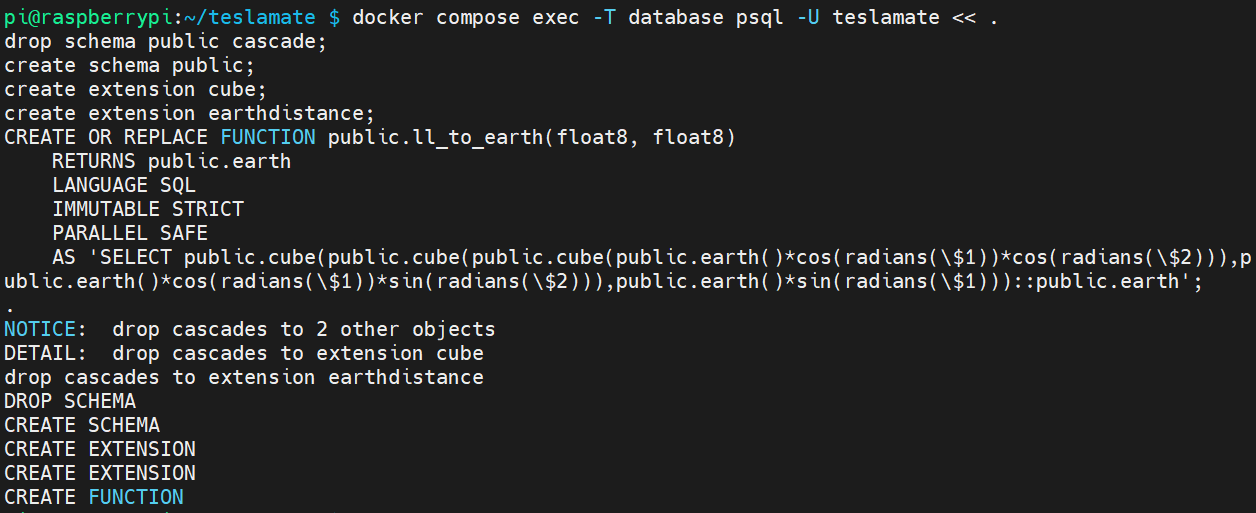
Task: Click the 'create schema public;' line
Action: [129, 65]
